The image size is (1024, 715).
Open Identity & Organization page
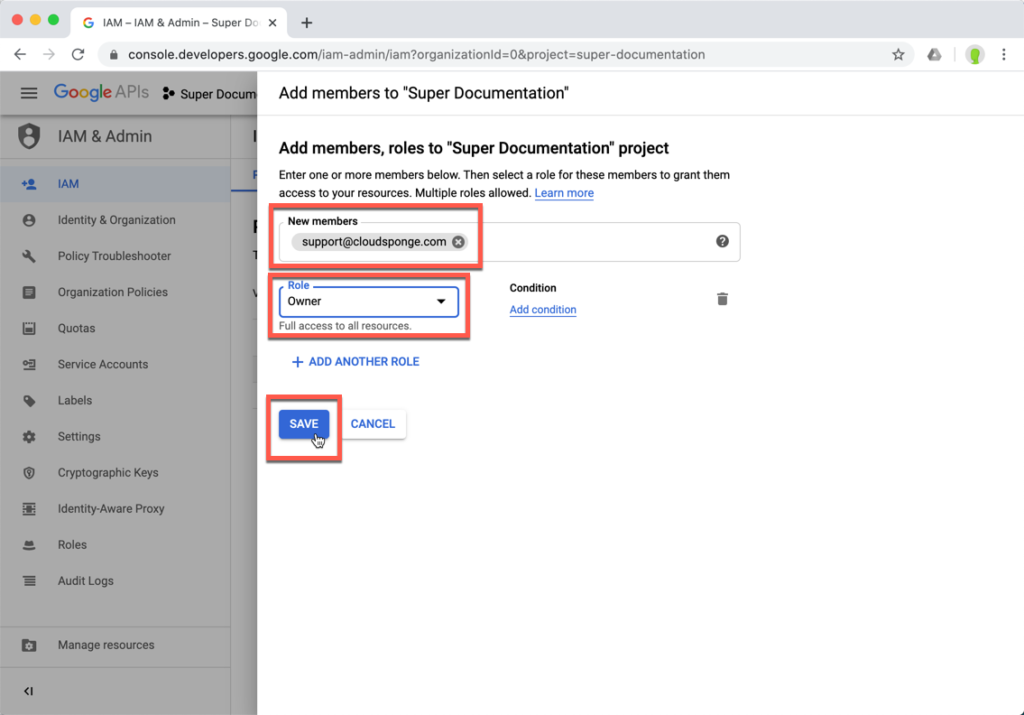(x=115, y=220)
